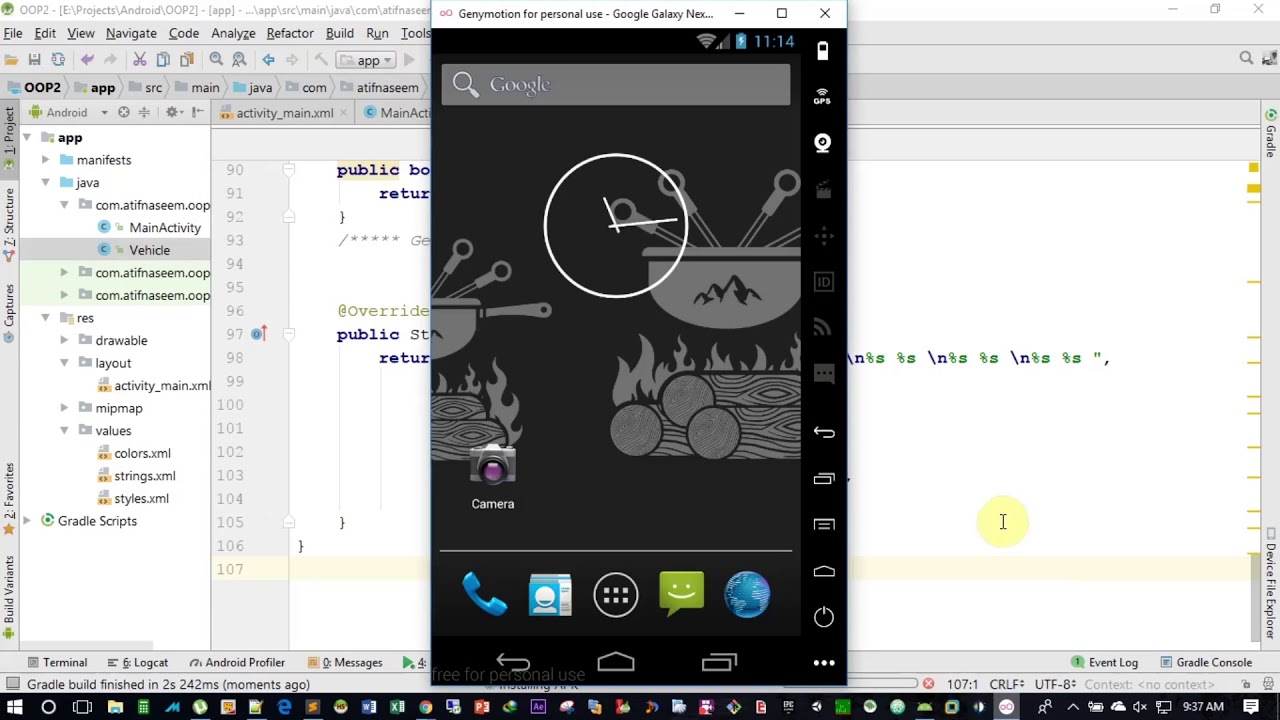The height and width of the screenshot is (720, 1280).
Task: Collapse the values folder
Action: (64, 431)
